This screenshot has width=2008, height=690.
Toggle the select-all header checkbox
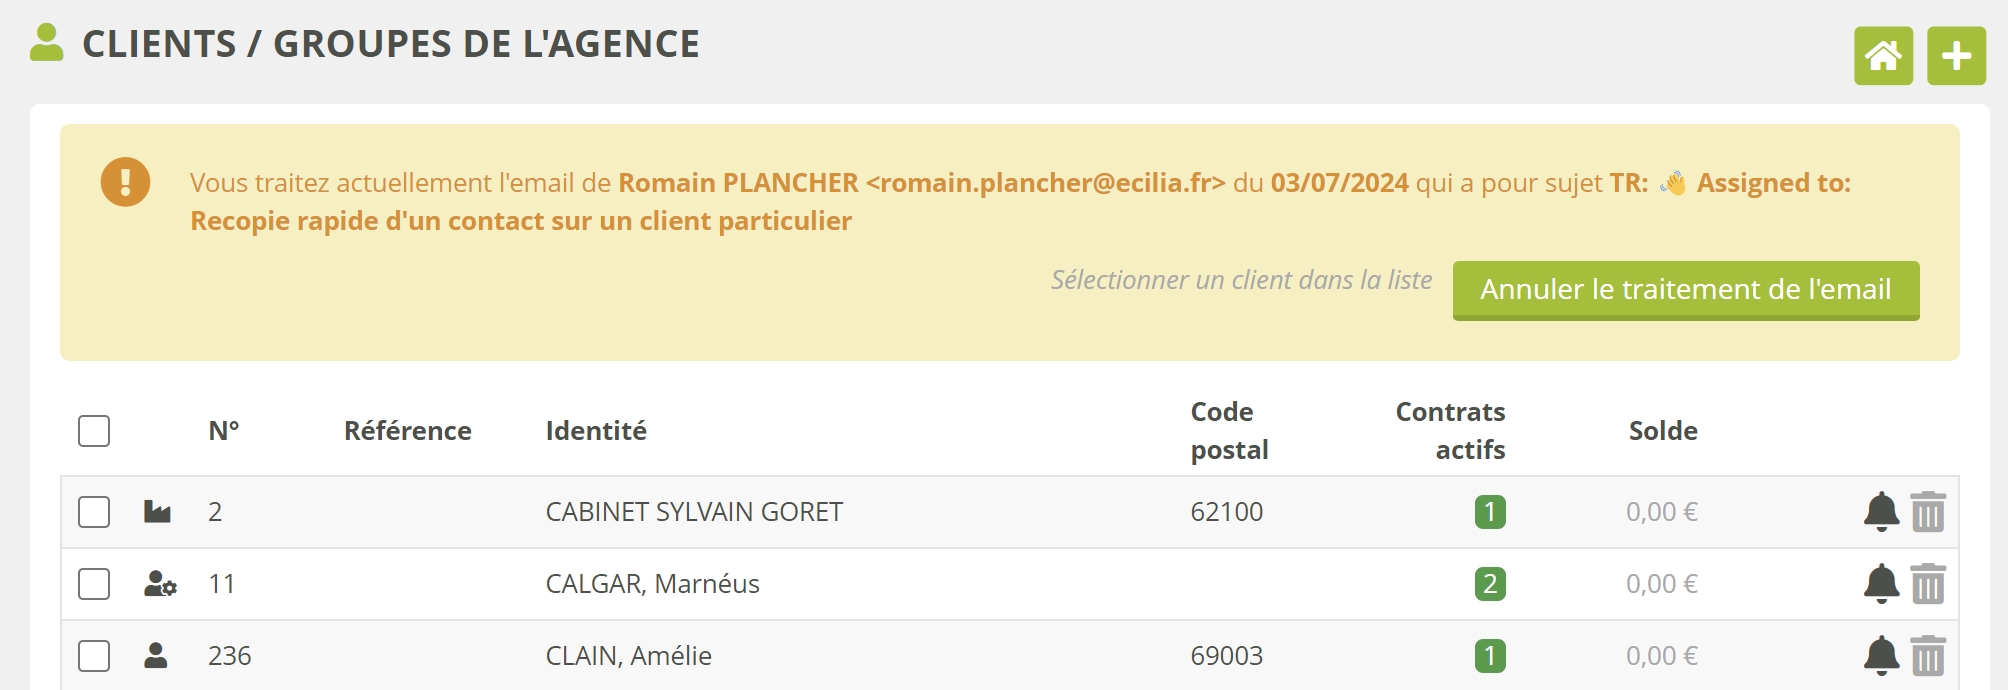point(94,431)
